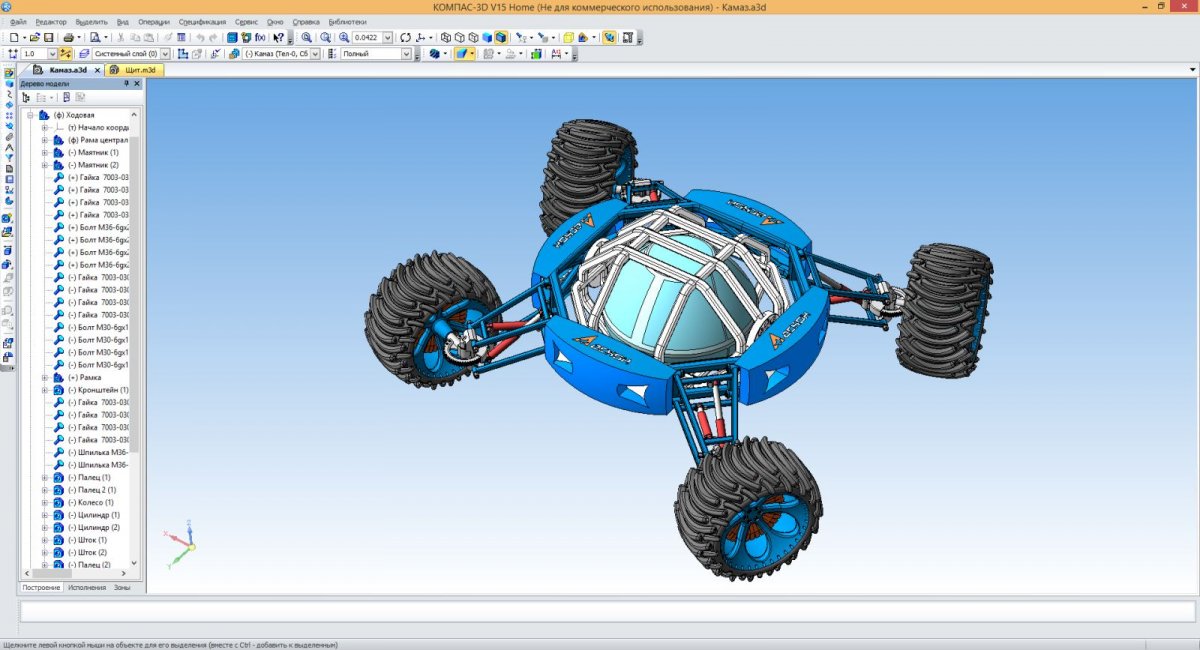Click the Rotate view icon
This screenshot has width=1200, height=650.
click(x=405, y=37)
